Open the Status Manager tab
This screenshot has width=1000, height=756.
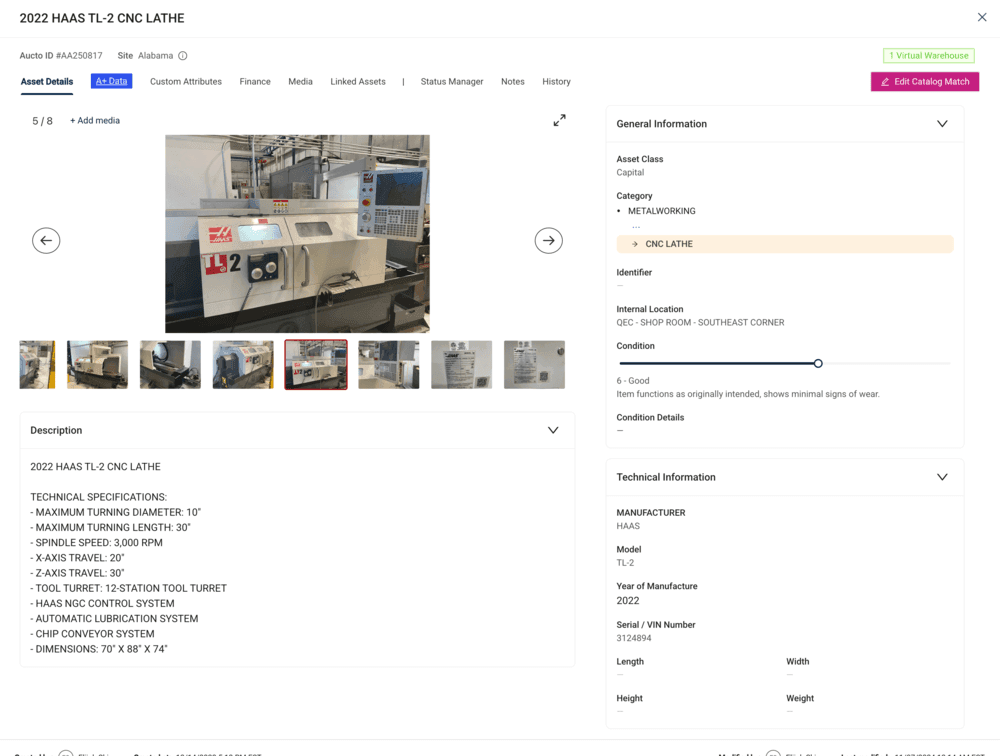pos(452,82)
